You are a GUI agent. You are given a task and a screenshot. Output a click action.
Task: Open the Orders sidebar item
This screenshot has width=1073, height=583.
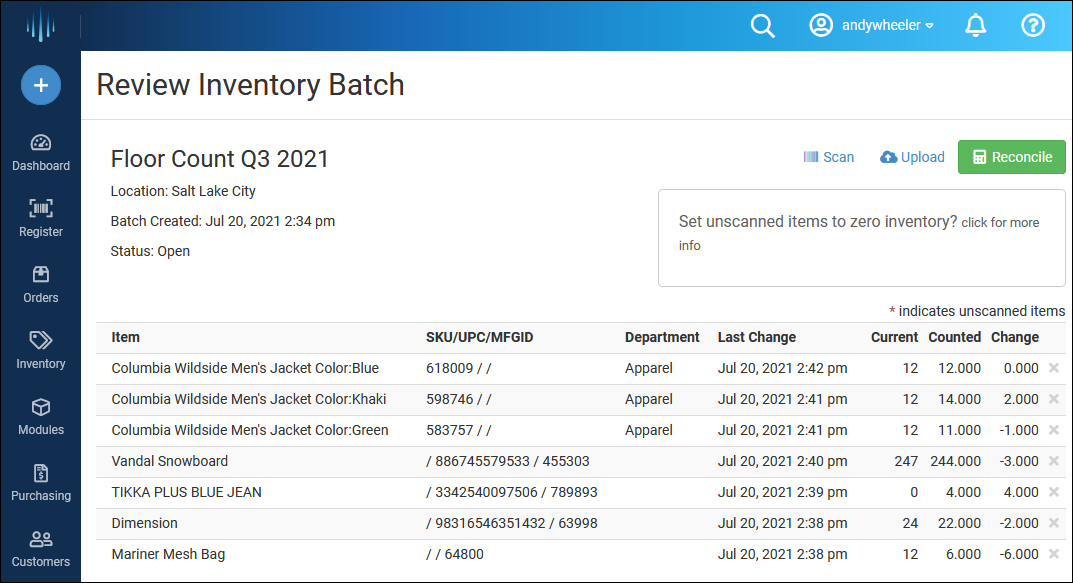[x=41, y=285]
